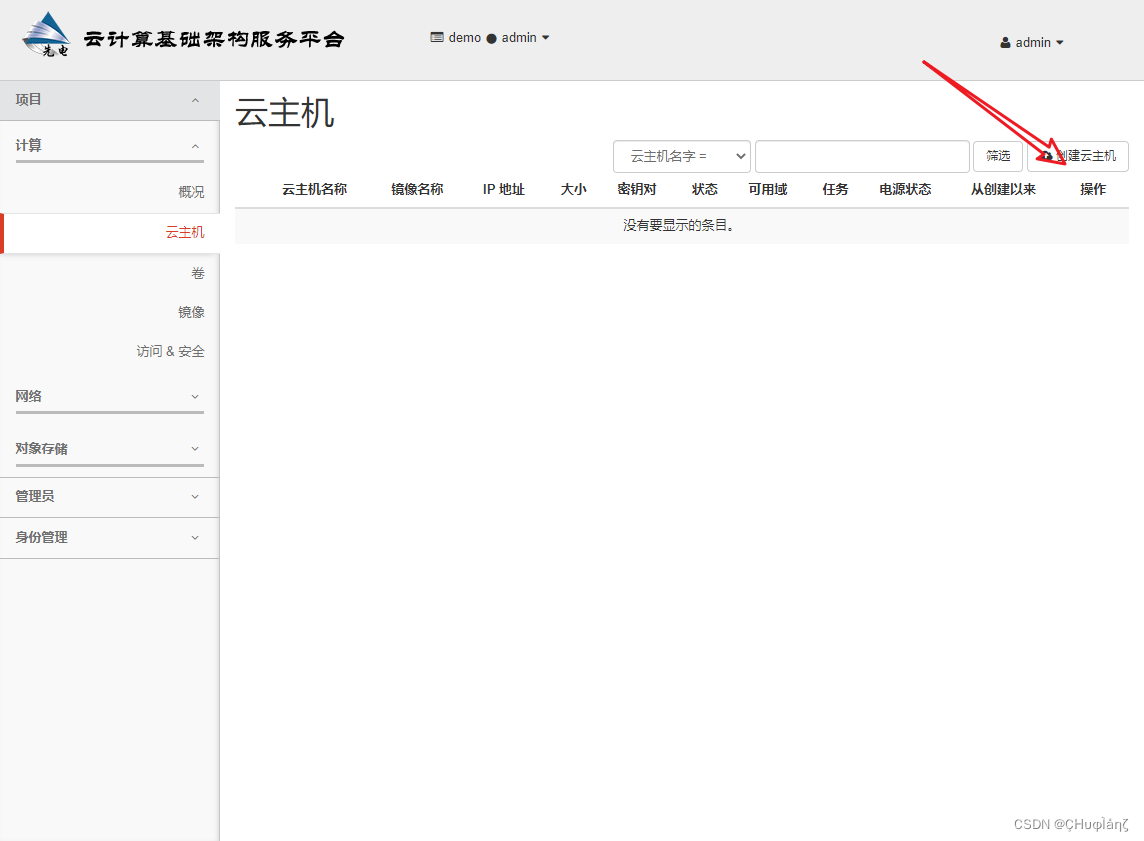Click the 创建云主机 button
Screen dimensions: 1144x841
pyautogui.click(x=1078, y=156)
